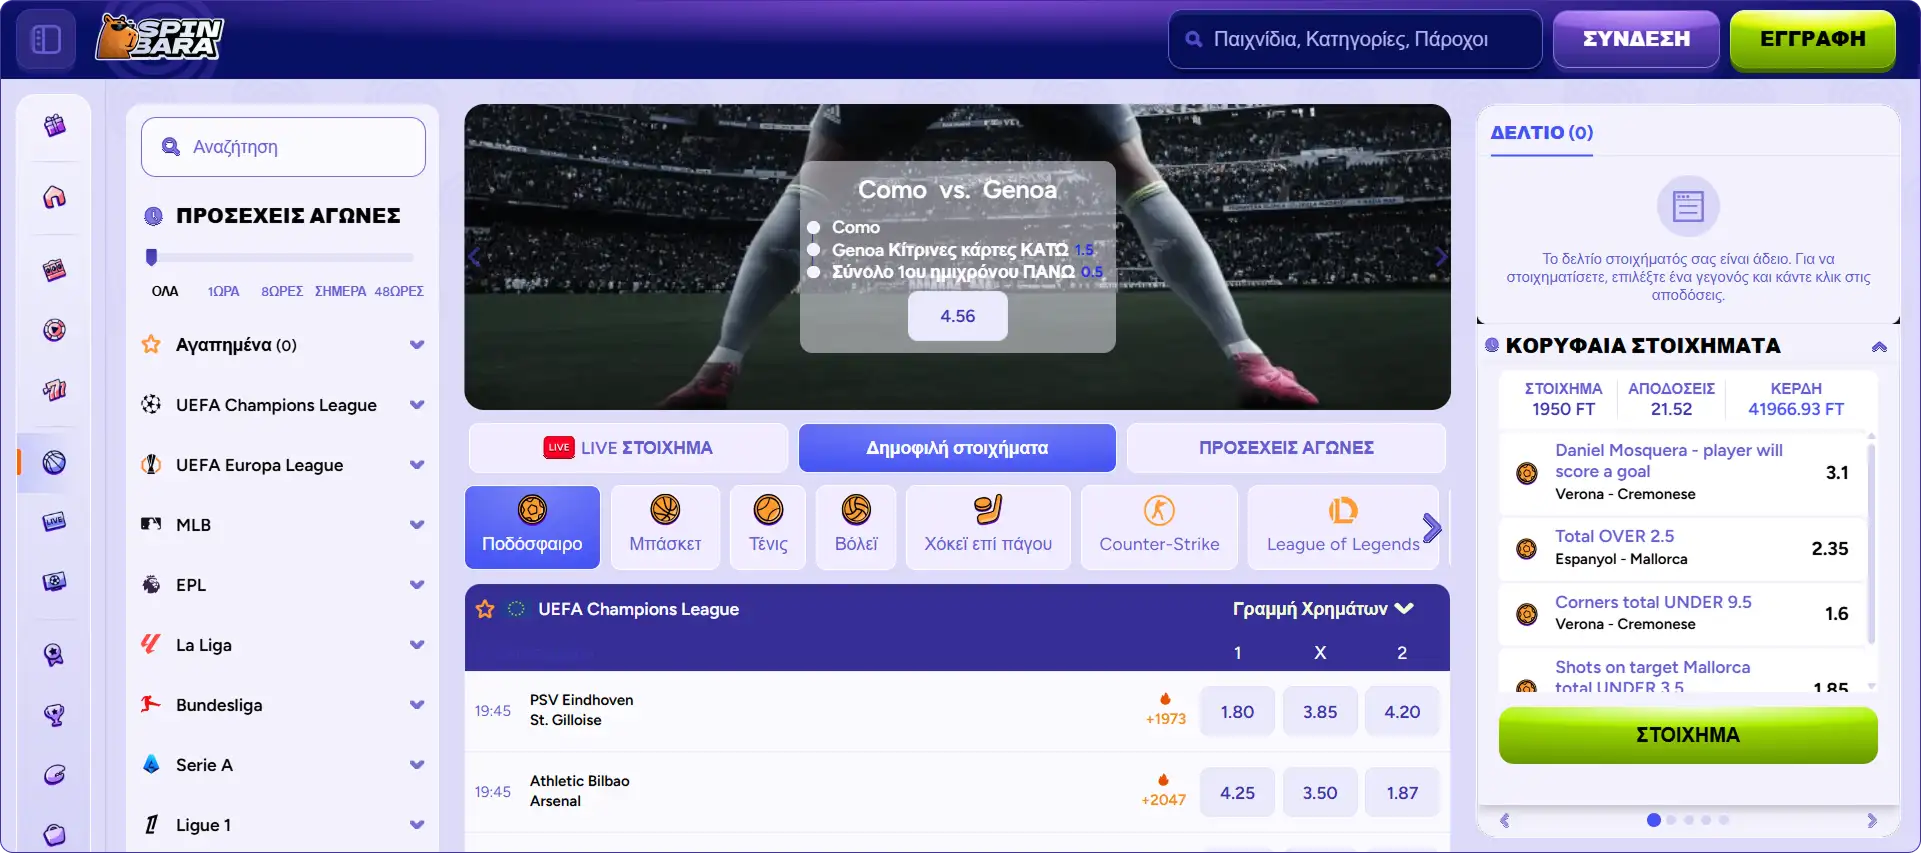1921x853 pixels.
Task: Toggle the sidebar collapse icon in header
Action: 46,39
